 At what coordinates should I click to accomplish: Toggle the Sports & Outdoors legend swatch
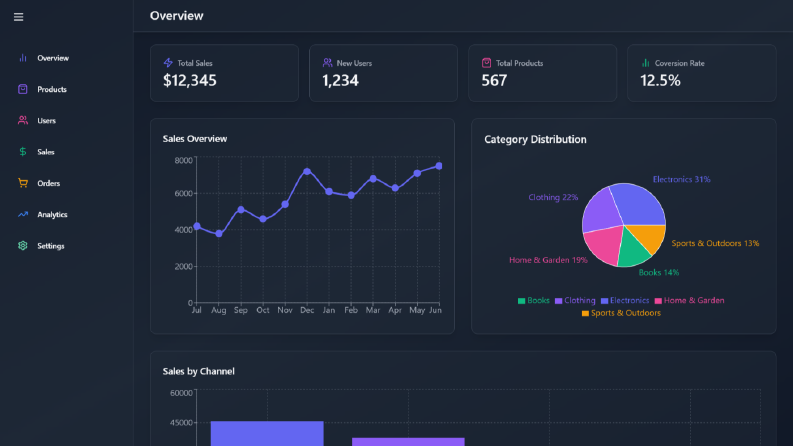pos(585,314)
